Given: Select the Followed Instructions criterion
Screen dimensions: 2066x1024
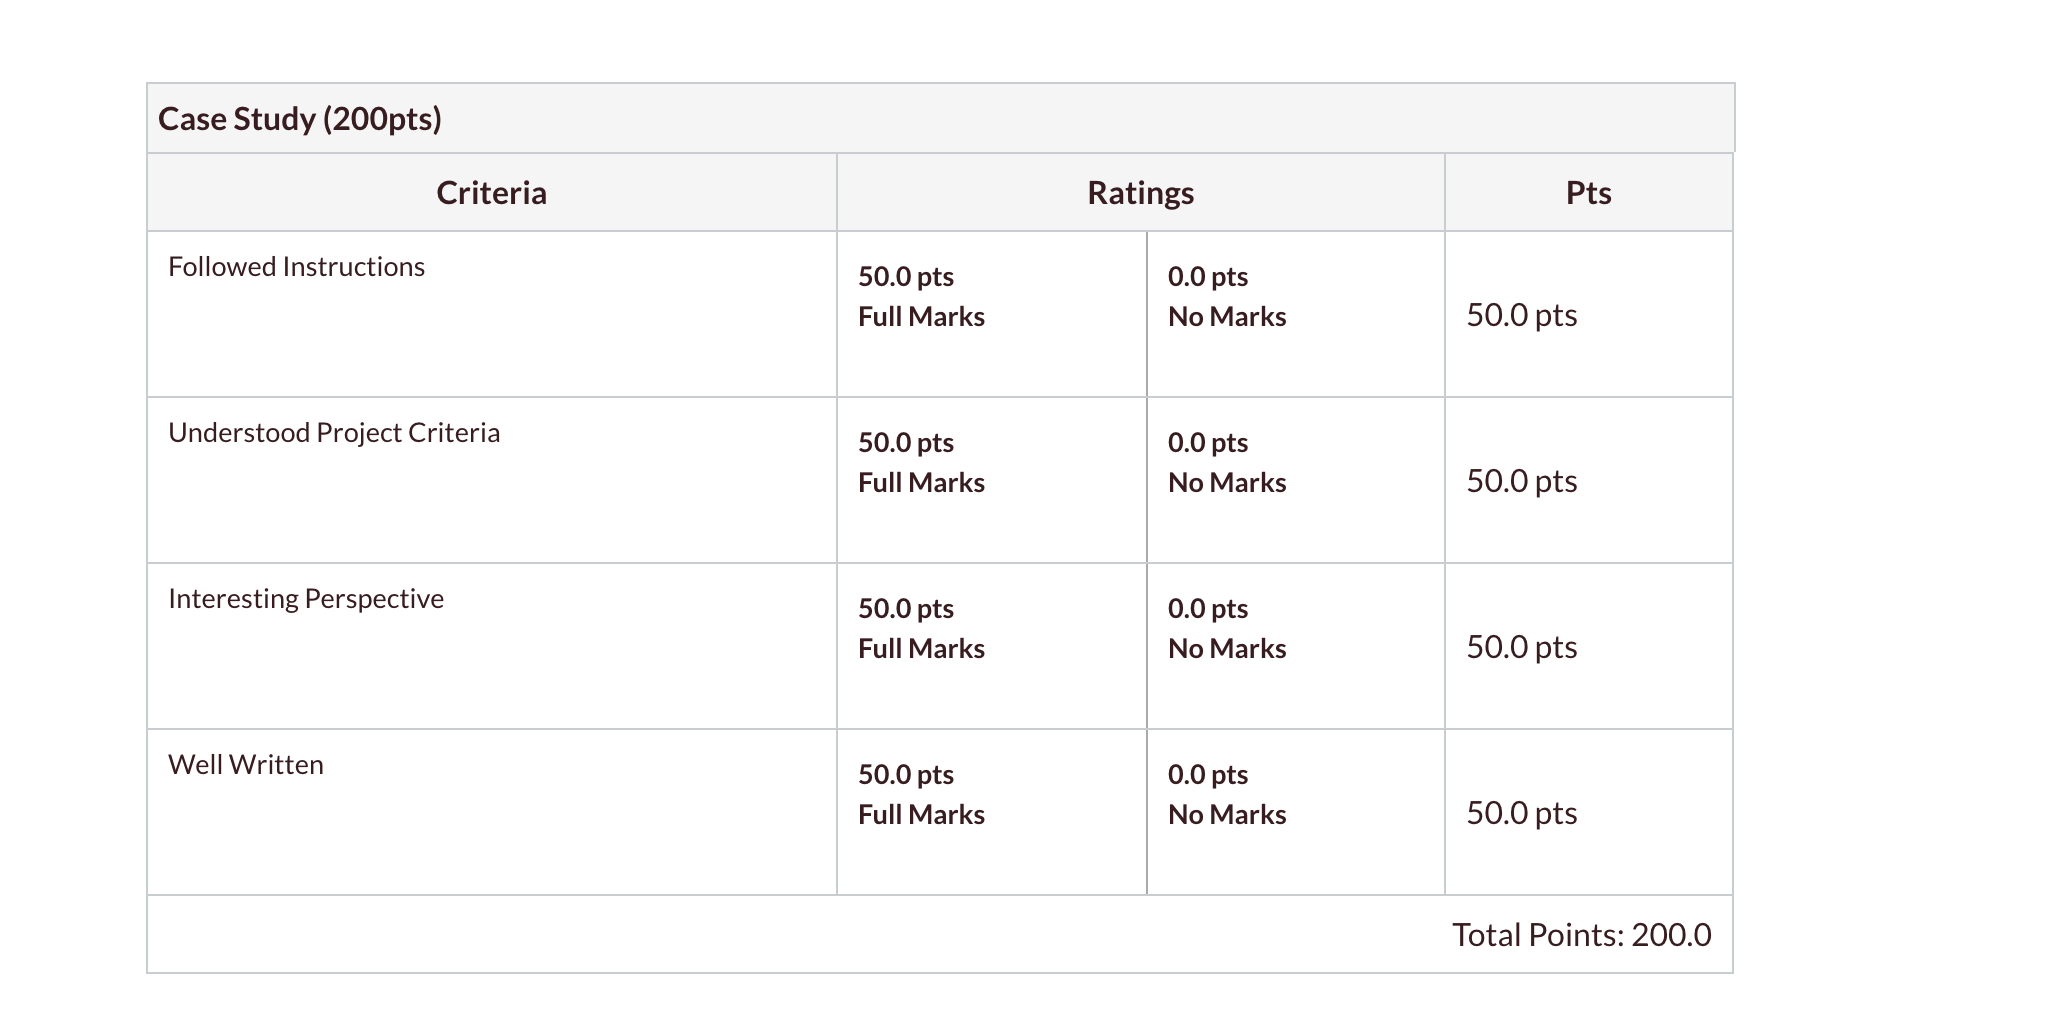Looking at the screenshot, I should (297, 267).
